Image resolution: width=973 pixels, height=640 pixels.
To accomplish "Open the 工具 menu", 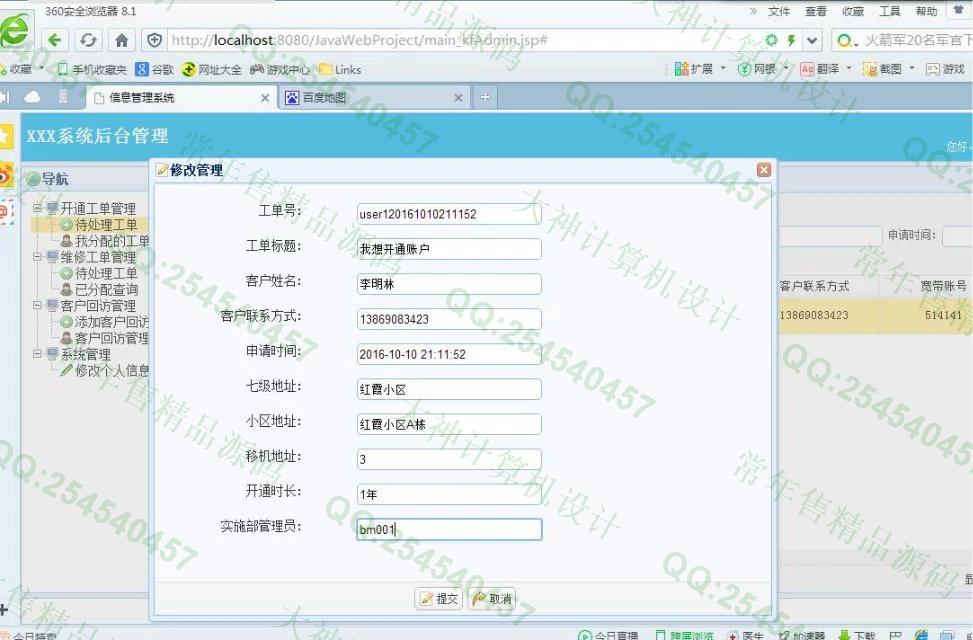I will click(x=889, y=11).
